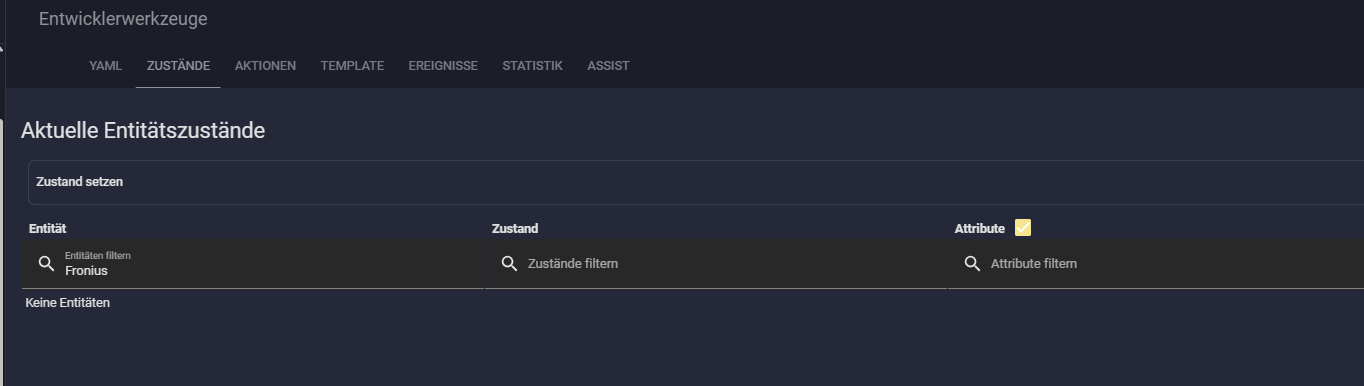Click the Entität column header
Image resolution: width=1364 pixels, height=386 pixels.
(x=47, y=229)
